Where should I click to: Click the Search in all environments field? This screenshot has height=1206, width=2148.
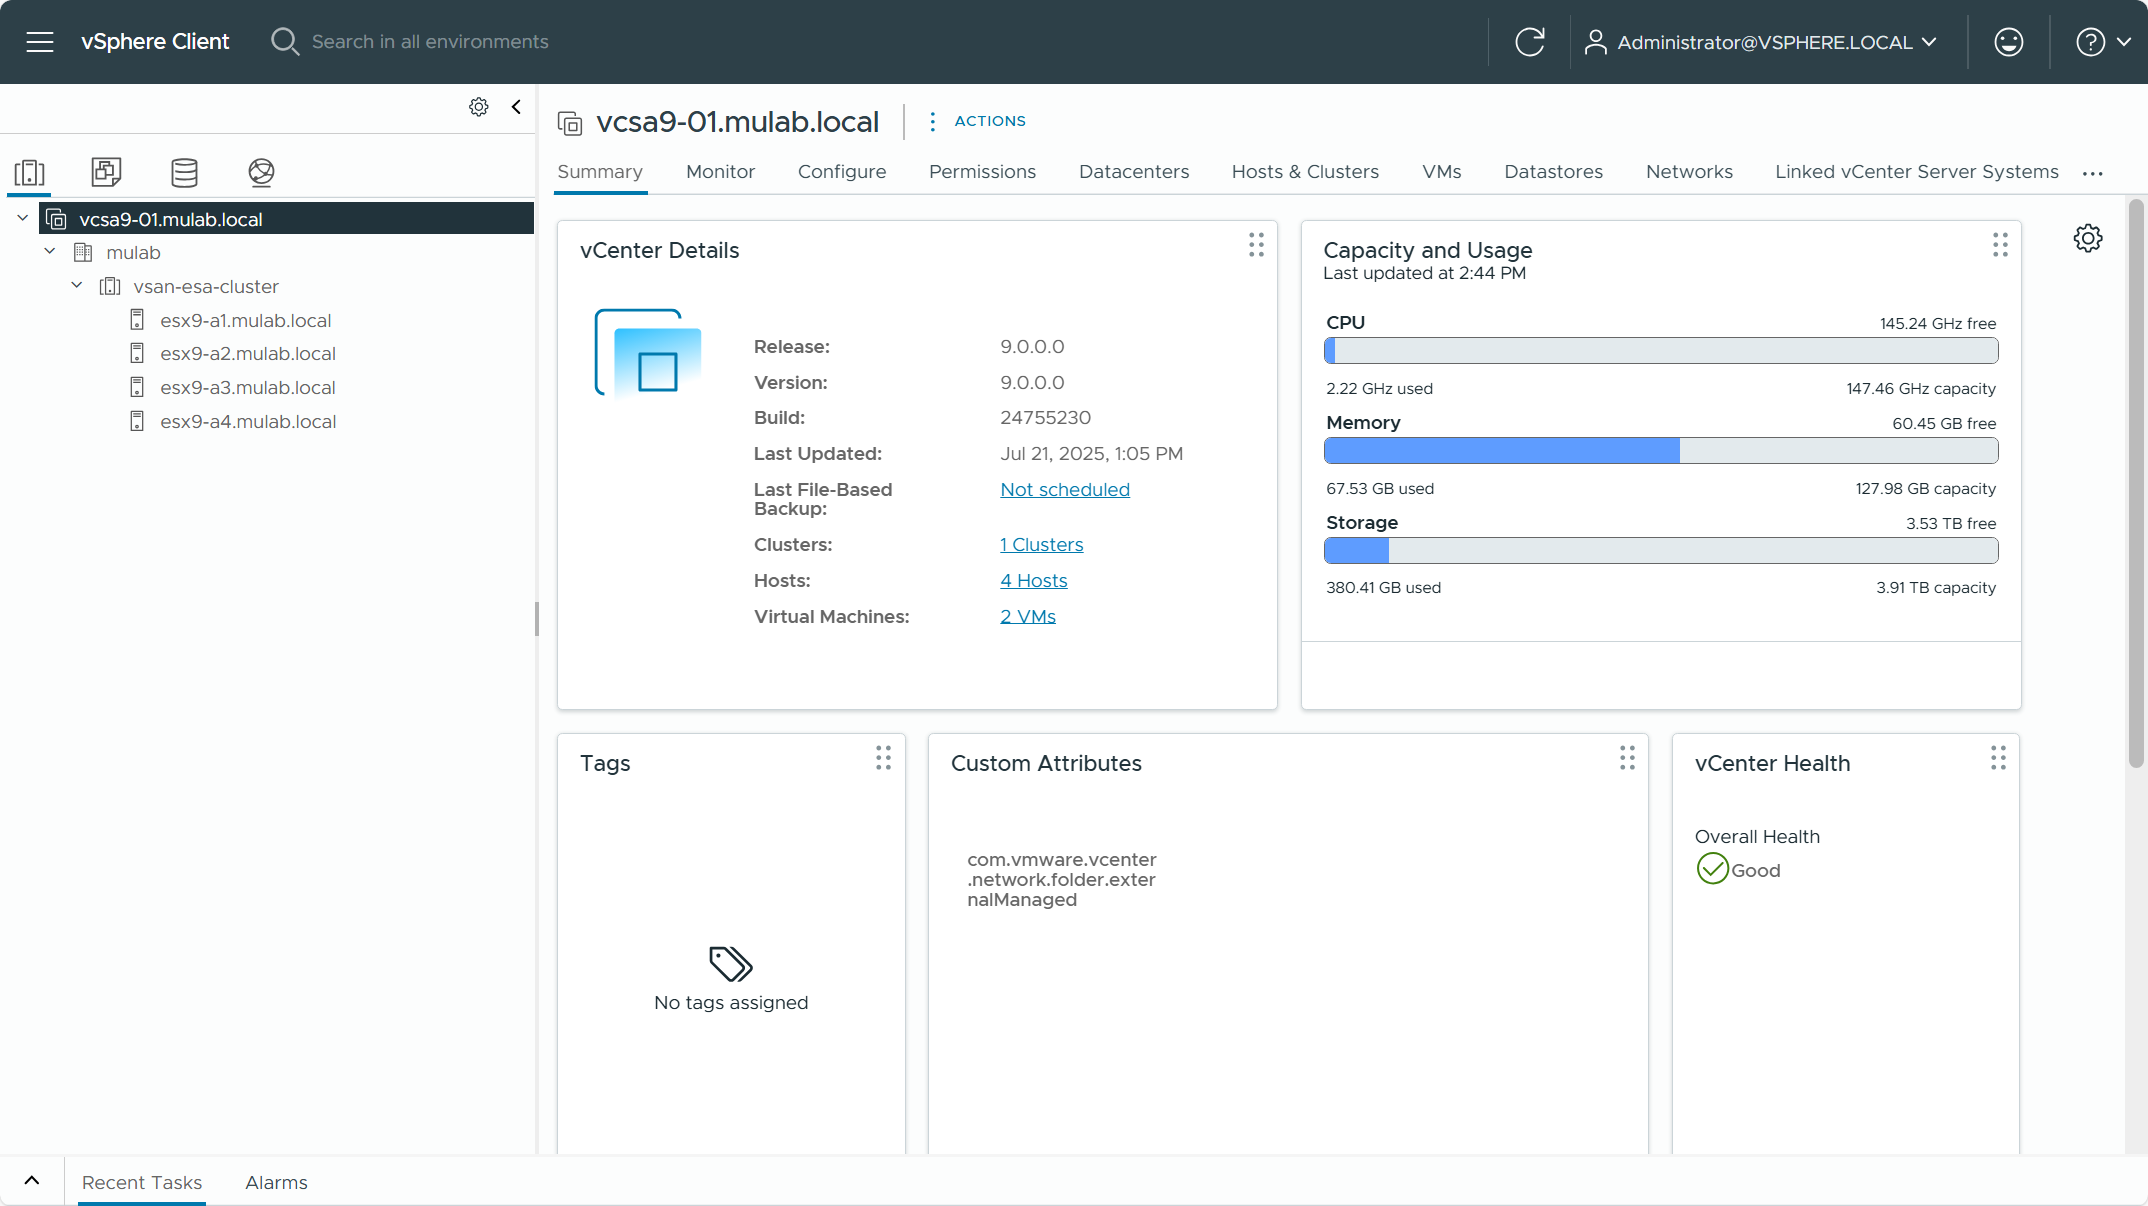point(430,42)
